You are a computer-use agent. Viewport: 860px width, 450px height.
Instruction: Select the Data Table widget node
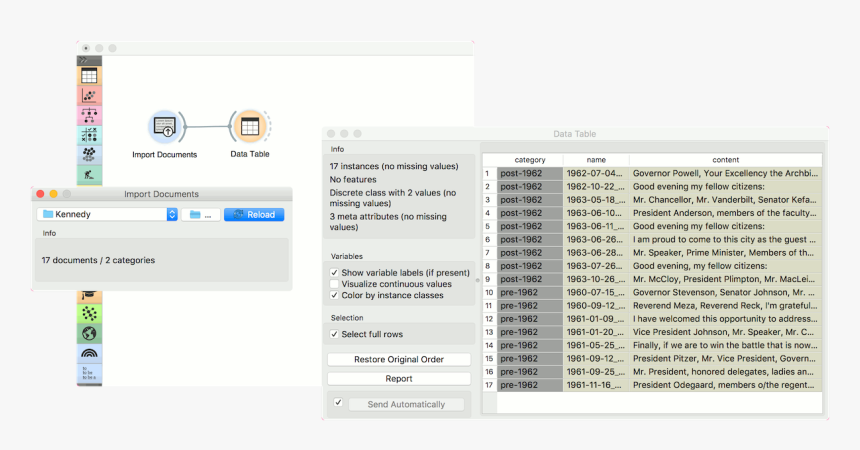250,127
